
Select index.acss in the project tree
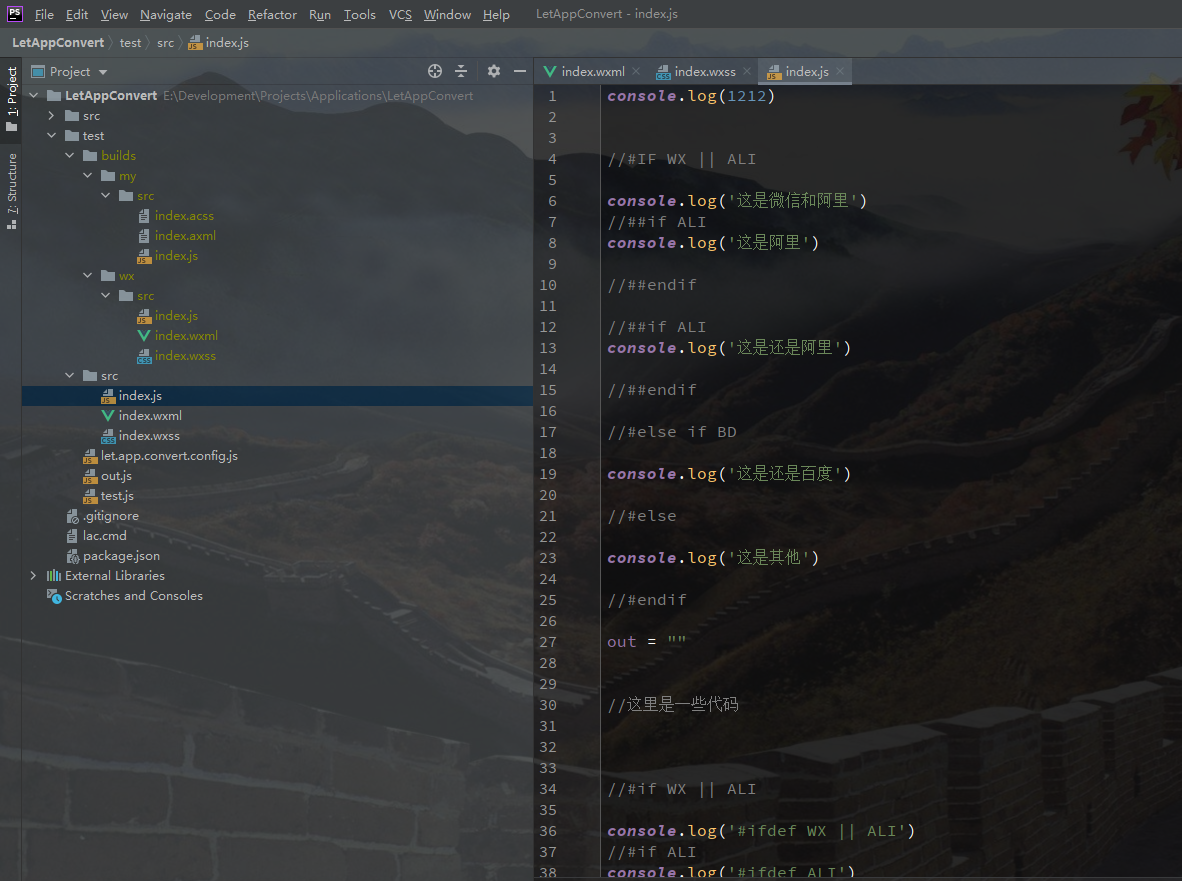tap(184, 216)
